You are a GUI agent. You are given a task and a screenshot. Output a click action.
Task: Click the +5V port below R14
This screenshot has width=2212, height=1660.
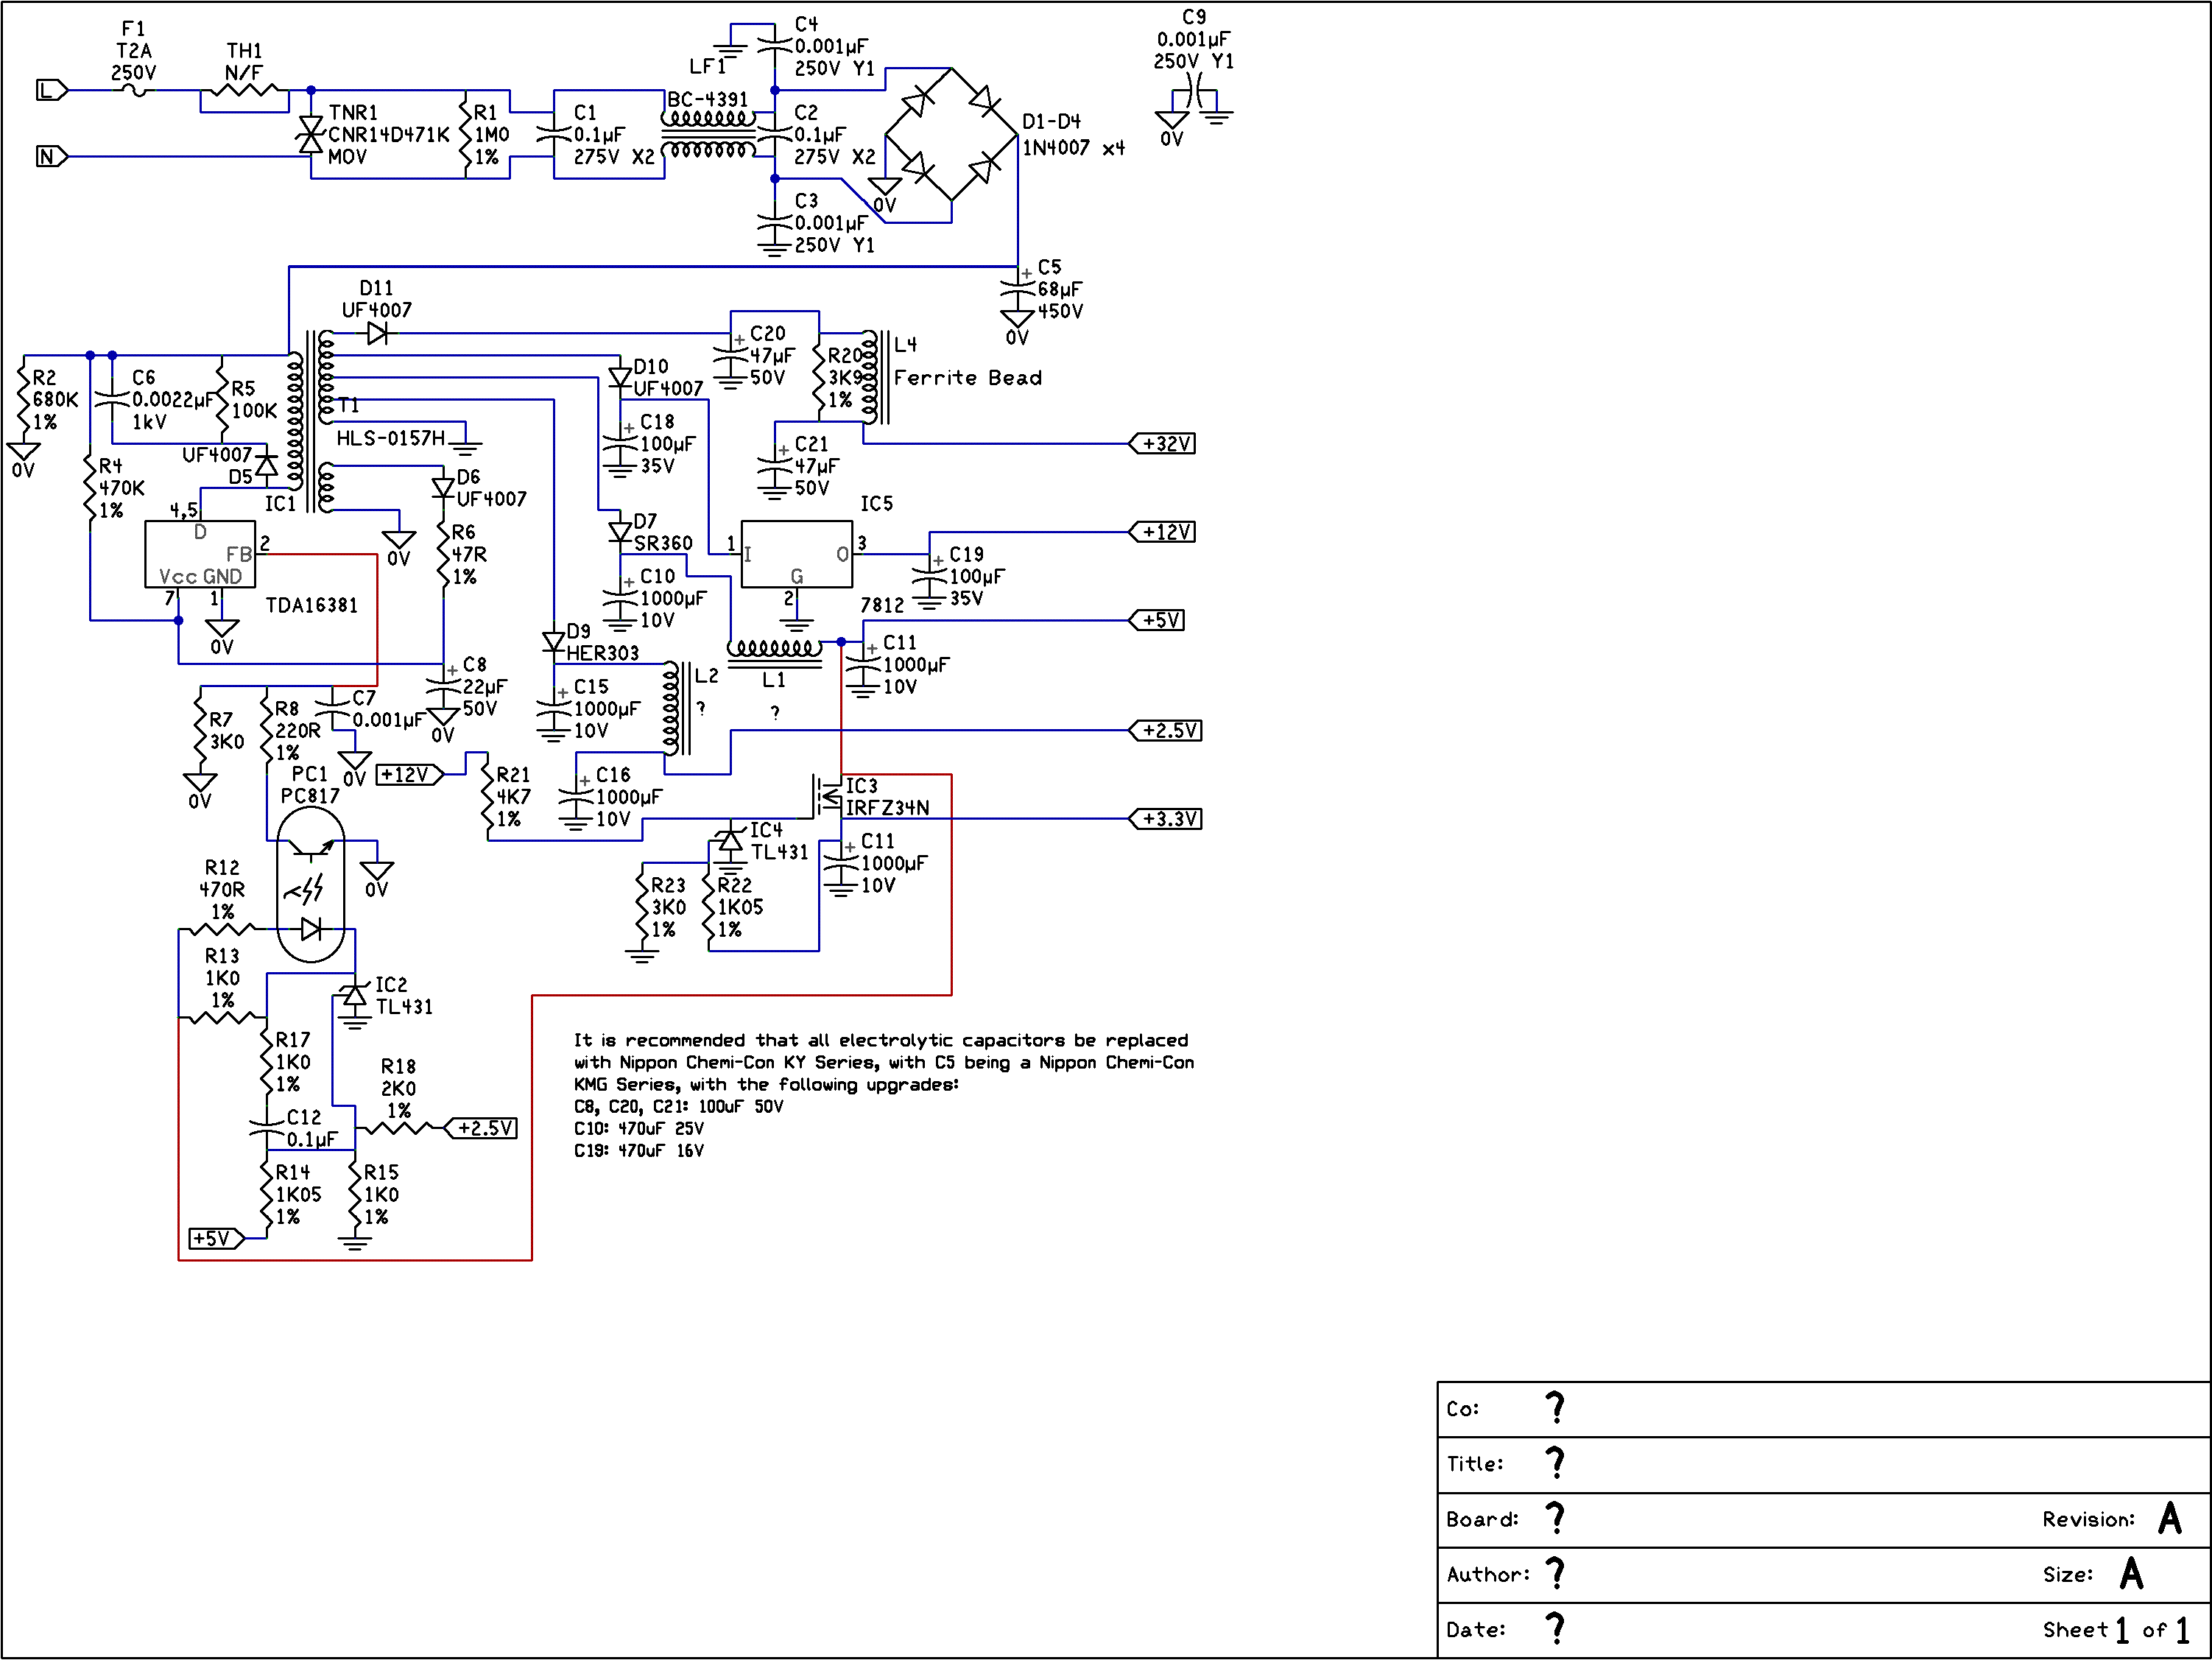tap(217, 1239)
